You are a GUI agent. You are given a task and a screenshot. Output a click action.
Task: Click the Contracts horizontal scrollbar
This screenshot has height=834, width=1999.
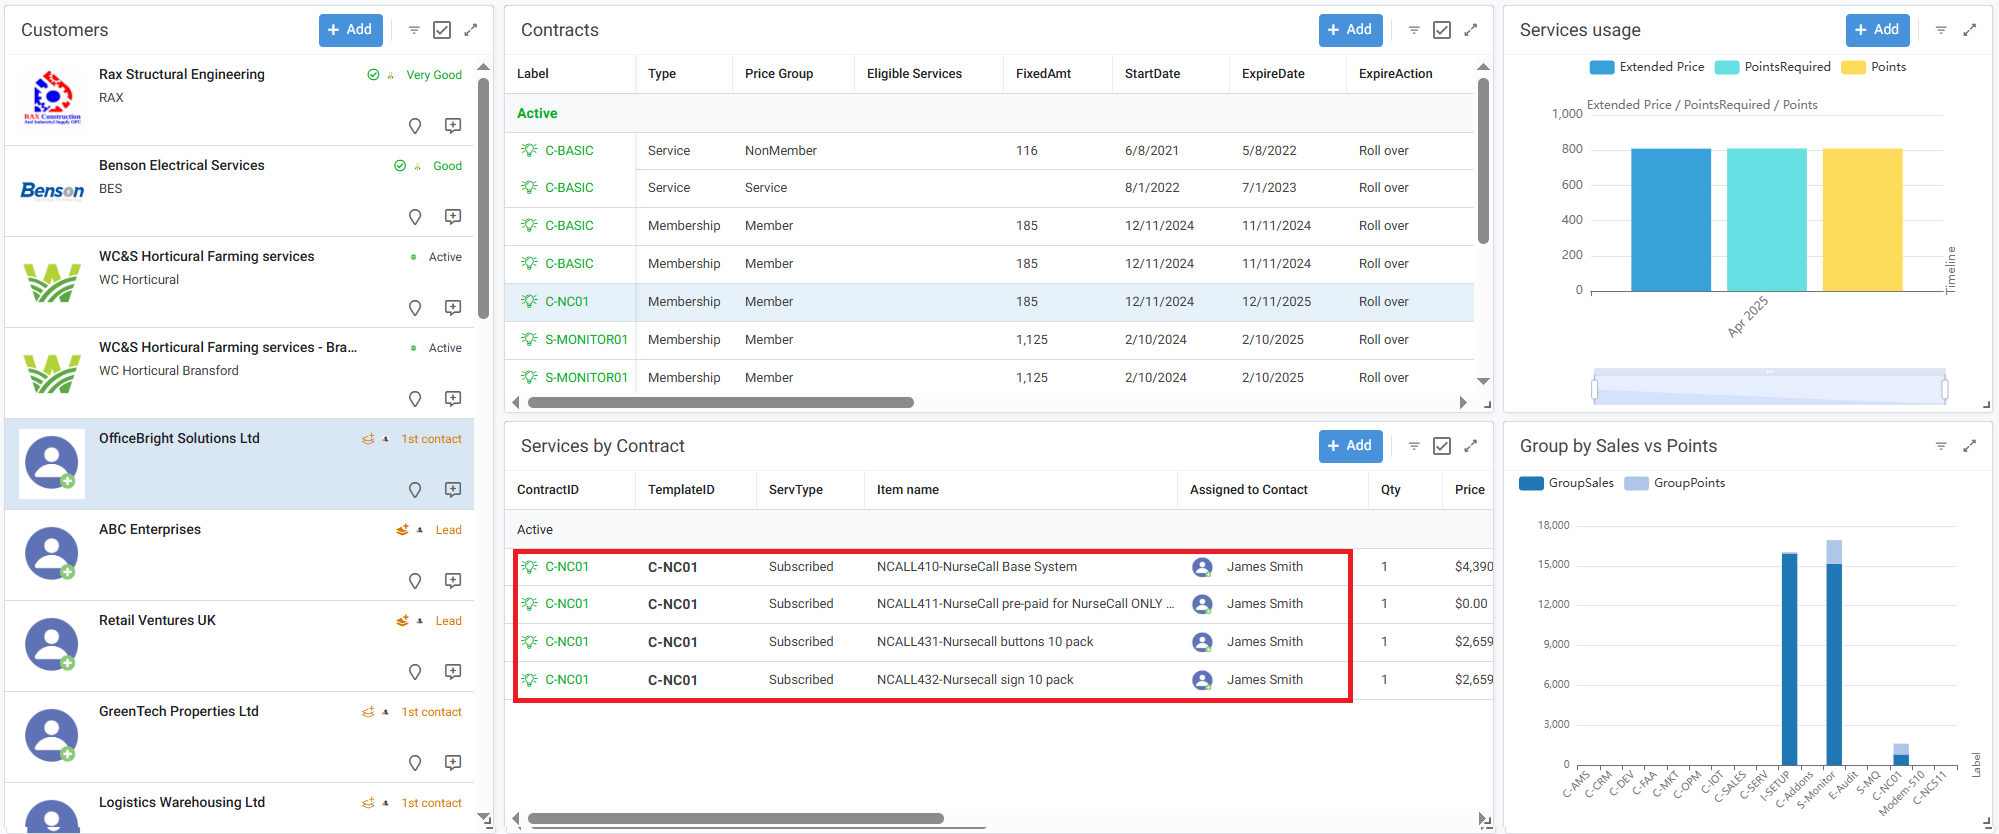[x=721, y=403]
